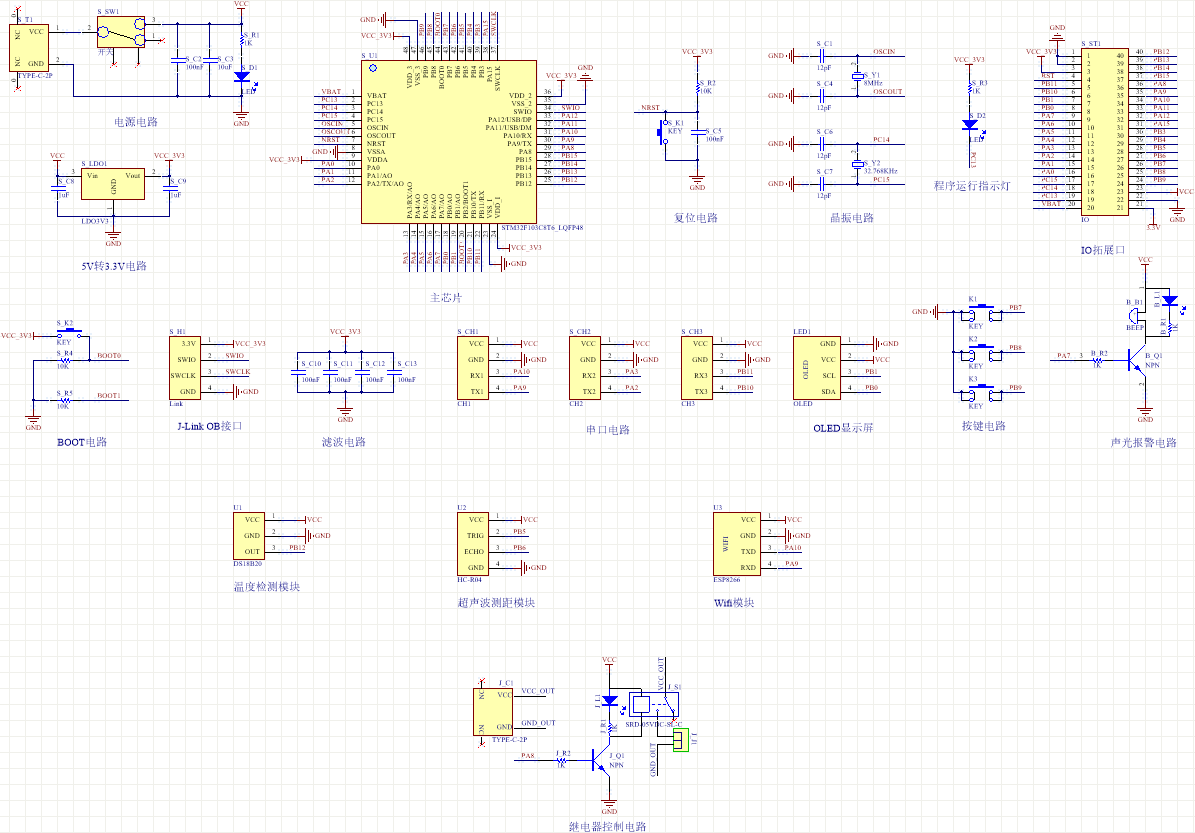Screen dimensions: 1195x833
Task: Click the S_SW1 power switch component
Action: click(121, 32)
